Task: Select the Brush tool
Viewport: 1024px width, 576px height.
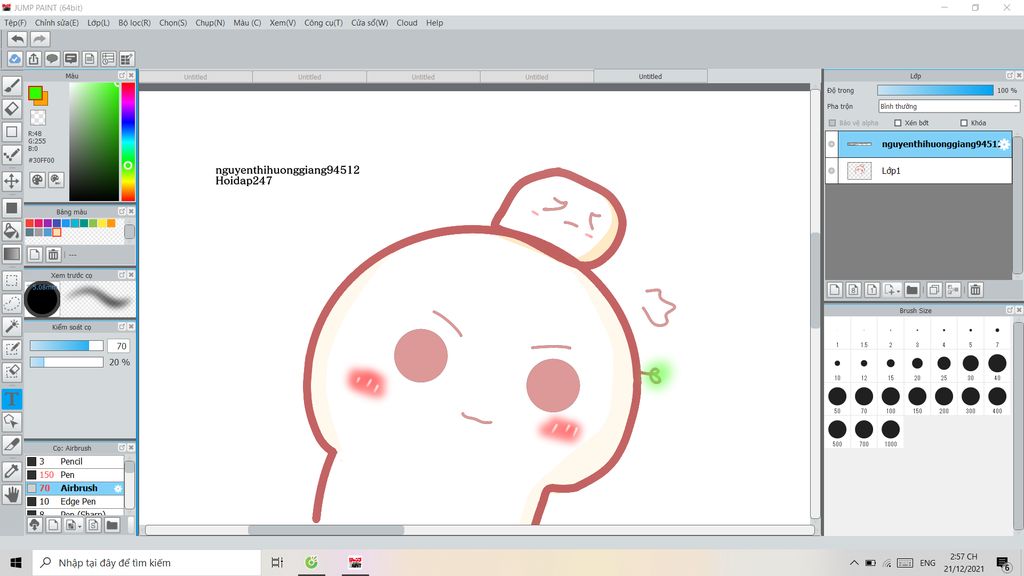Action: point(12,86)
